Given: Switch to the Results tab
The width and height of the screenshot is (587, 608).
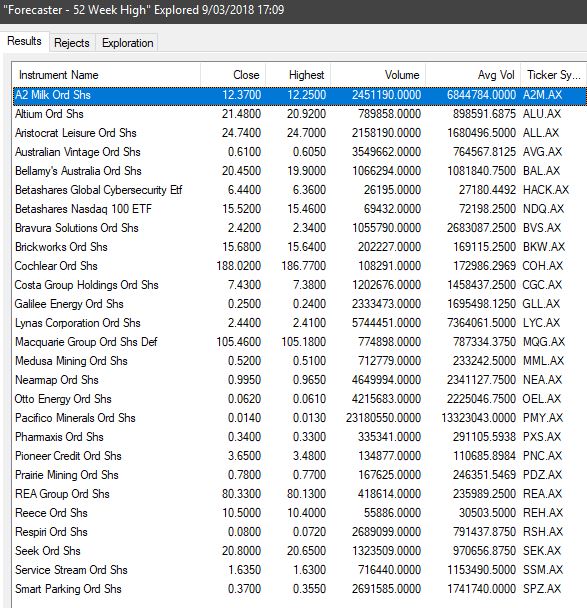Looking at the screenshot, I should tap(24, 41).
